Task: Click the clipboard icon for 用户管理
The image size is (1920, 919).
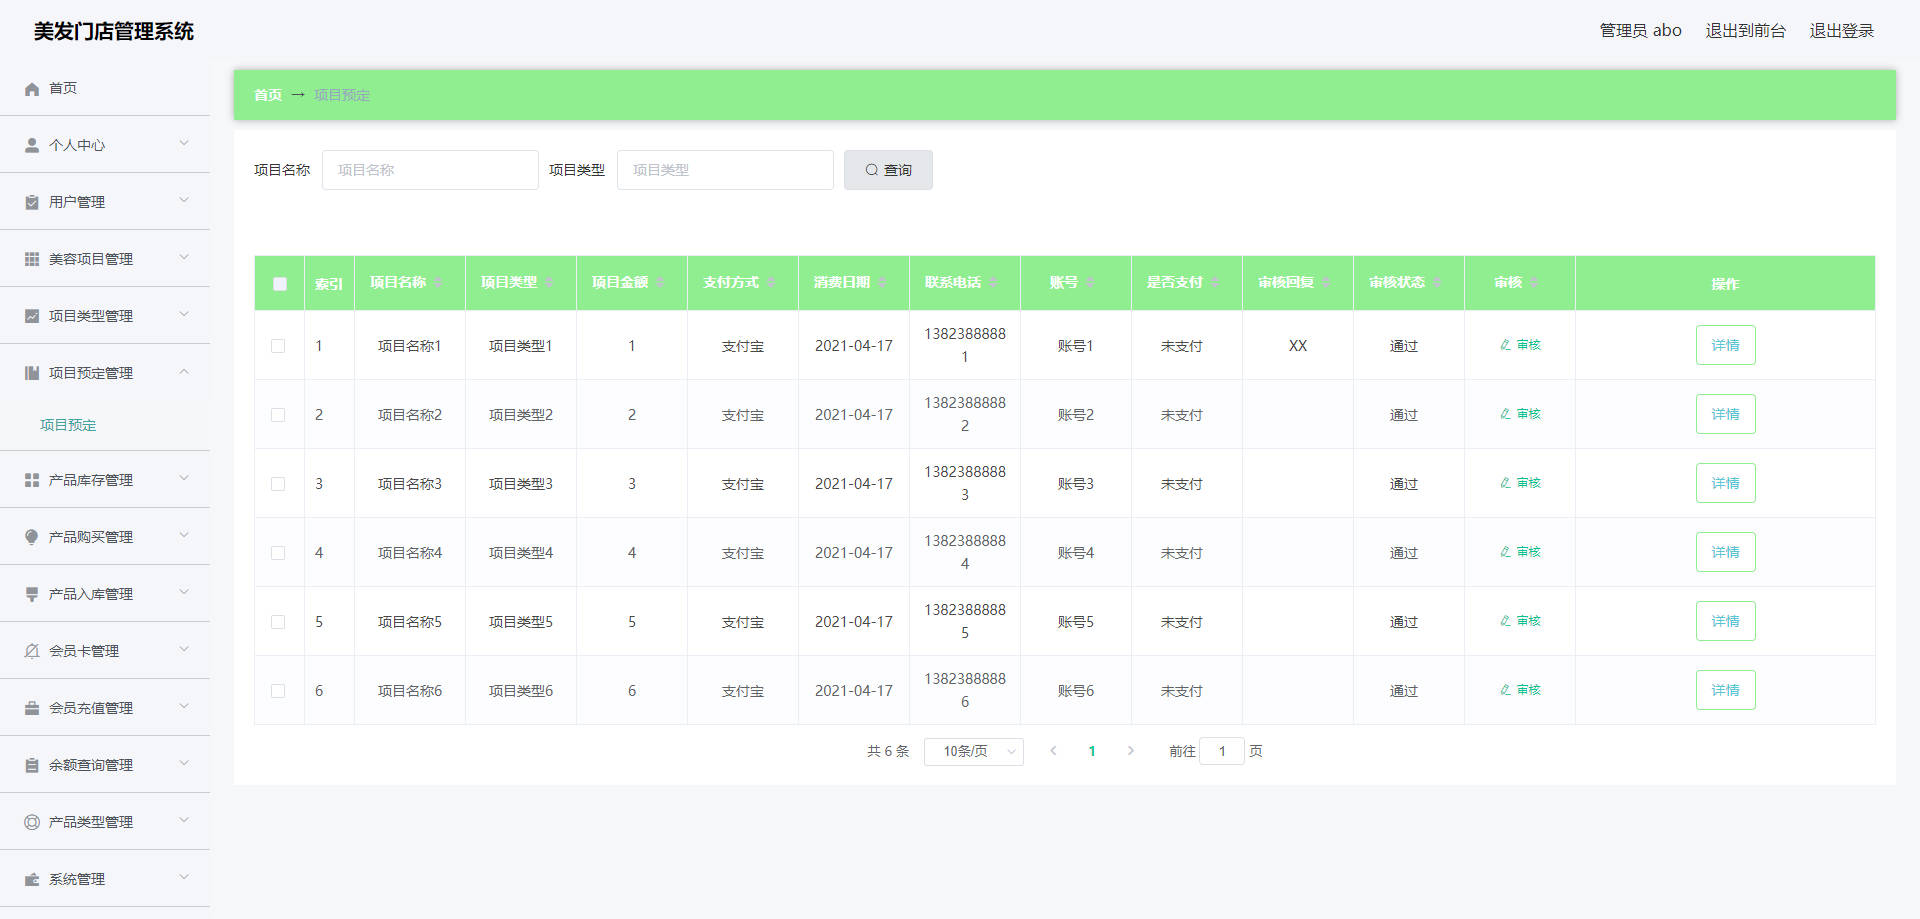Action: click(x=32, y=202)
